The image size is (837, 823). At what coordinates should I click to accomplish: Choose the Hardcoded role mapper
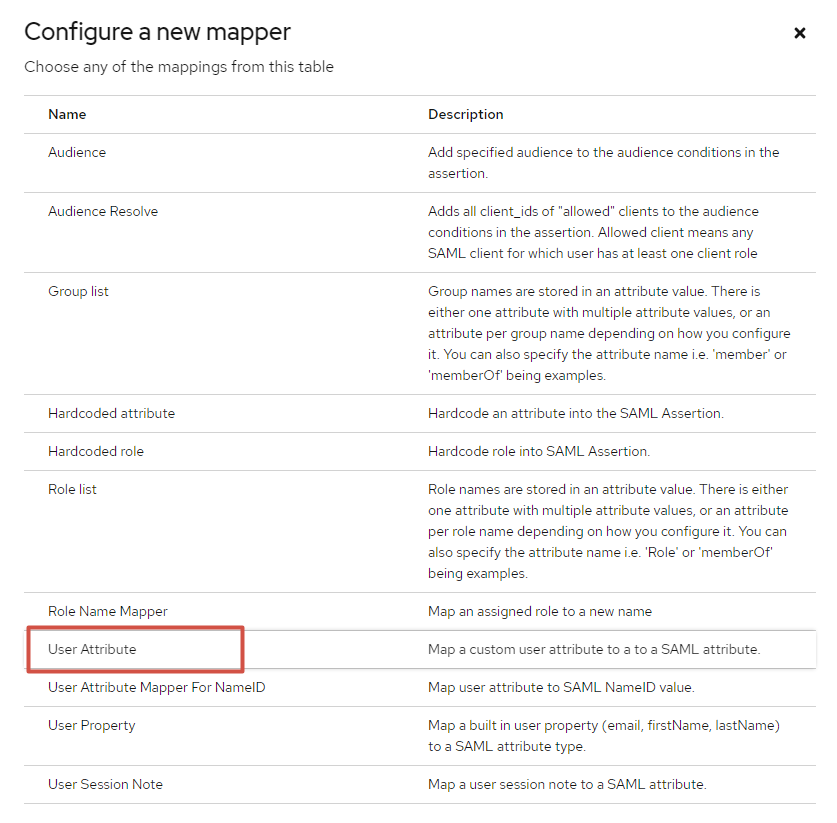(96, 451)
